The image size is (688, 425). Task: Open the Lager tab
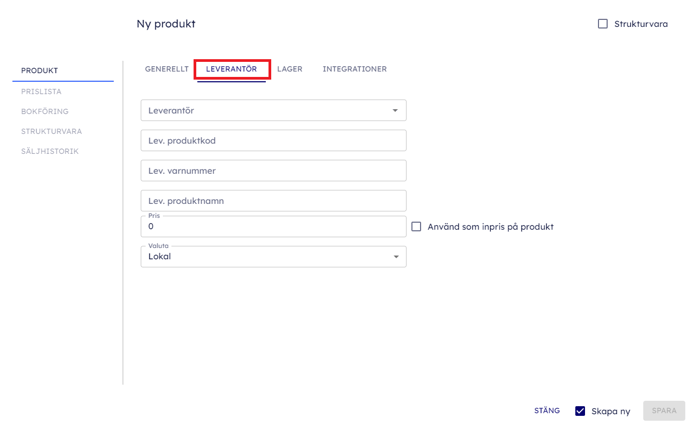coord(290,69)
